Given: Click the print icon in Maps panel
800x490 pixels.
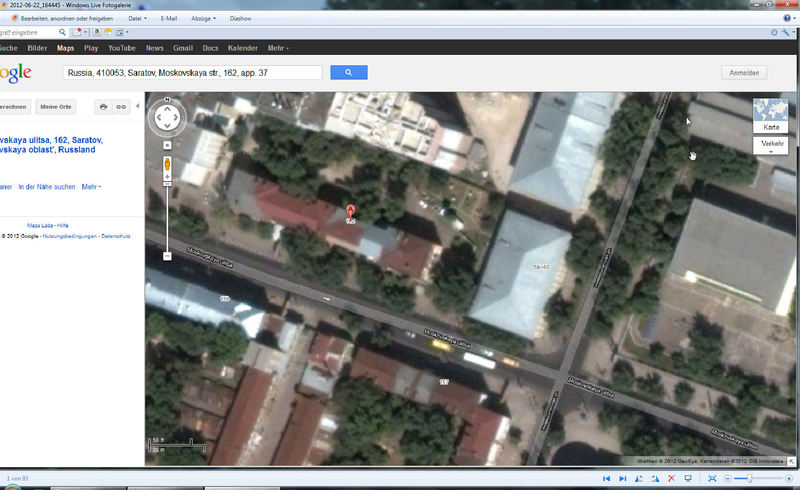Looking at the screenshot, I should tap(103, 106).
